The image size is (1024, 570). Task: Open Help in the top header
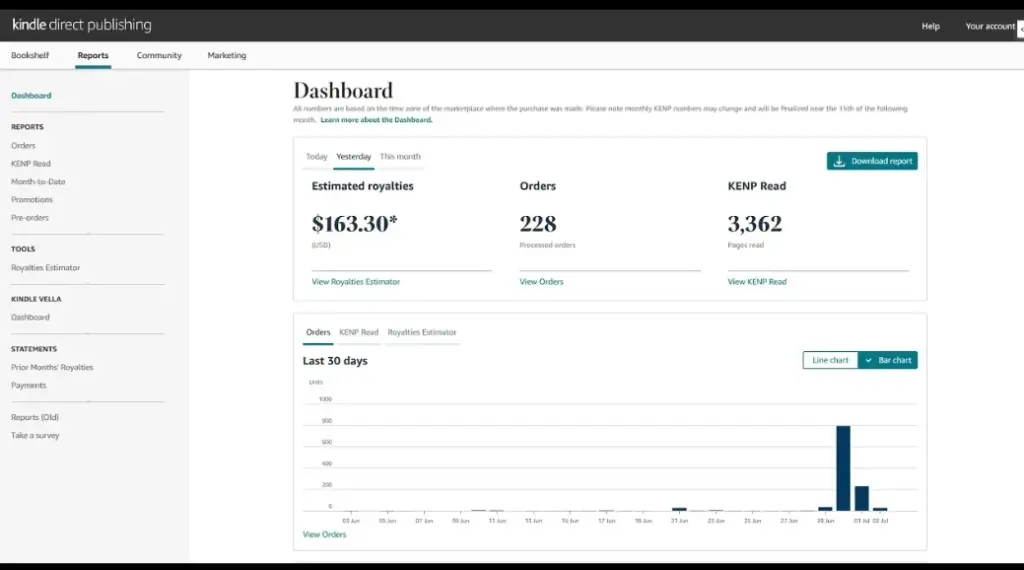coord(930,26)
